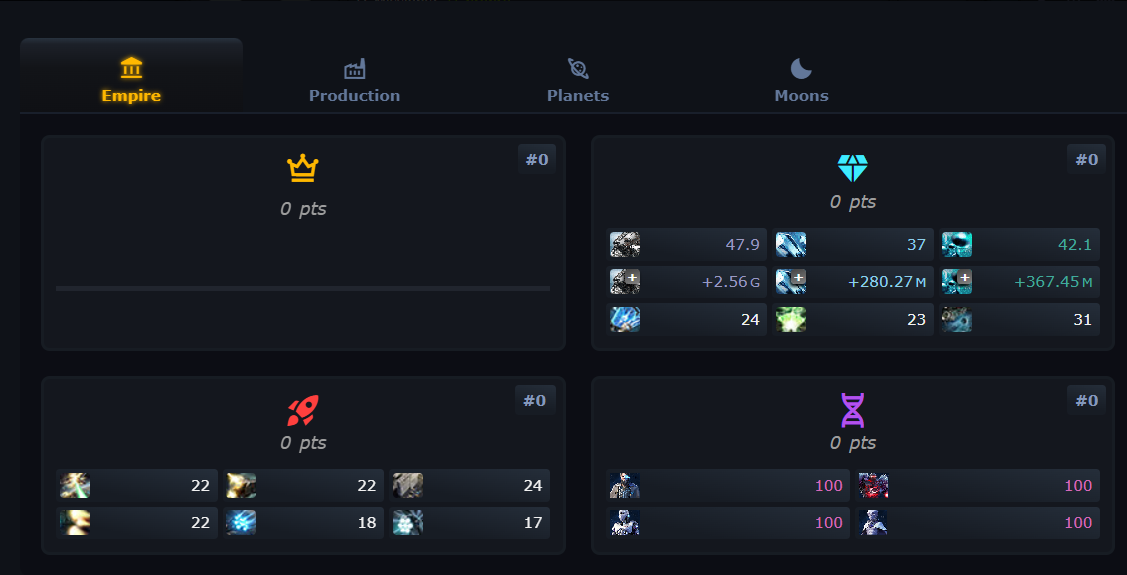This screenshot has height=575, width=1127.
Task: Click the metal icon showing 47.9
Action: (x=625, y=245)
